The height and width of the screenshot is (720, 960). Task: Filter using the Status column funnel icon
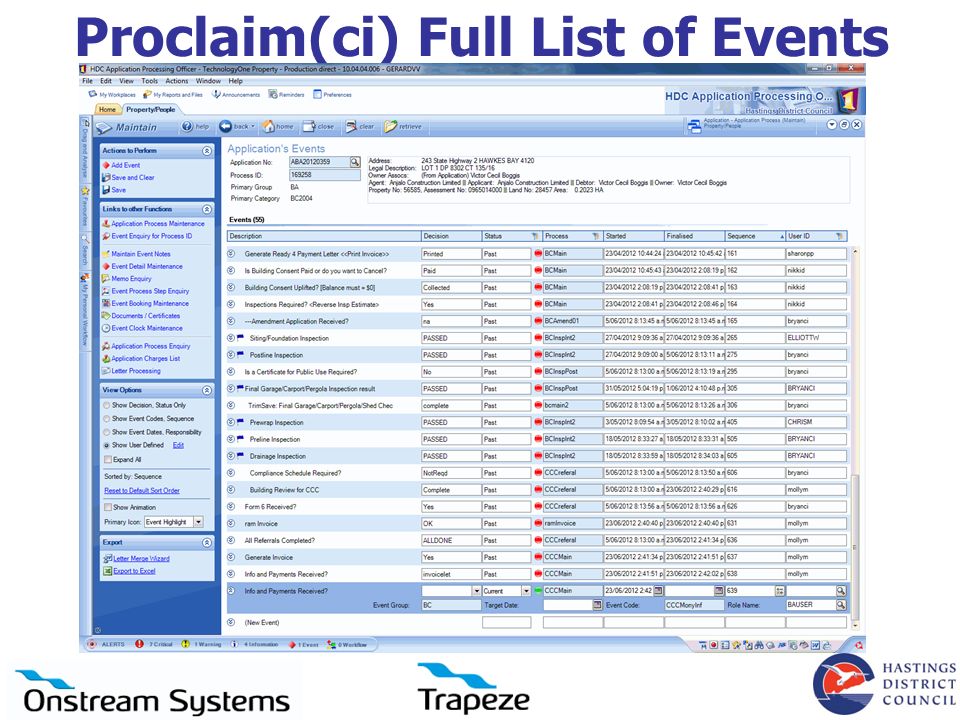pos(535,236)
